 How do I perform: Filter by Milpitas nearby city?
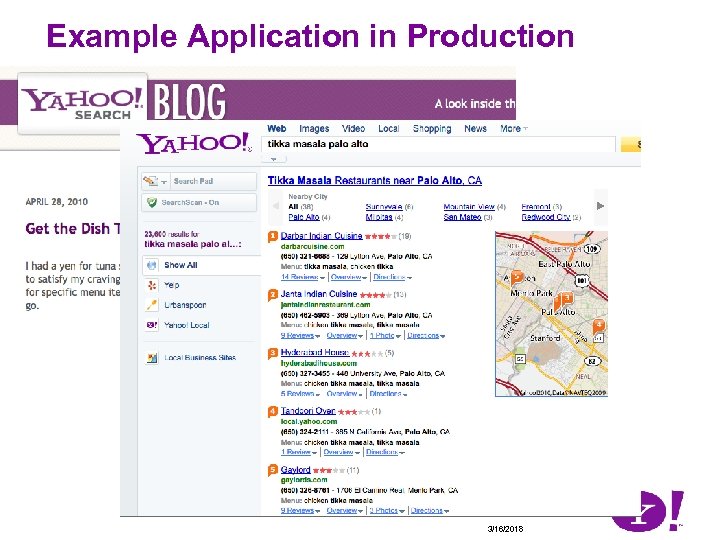379,217
